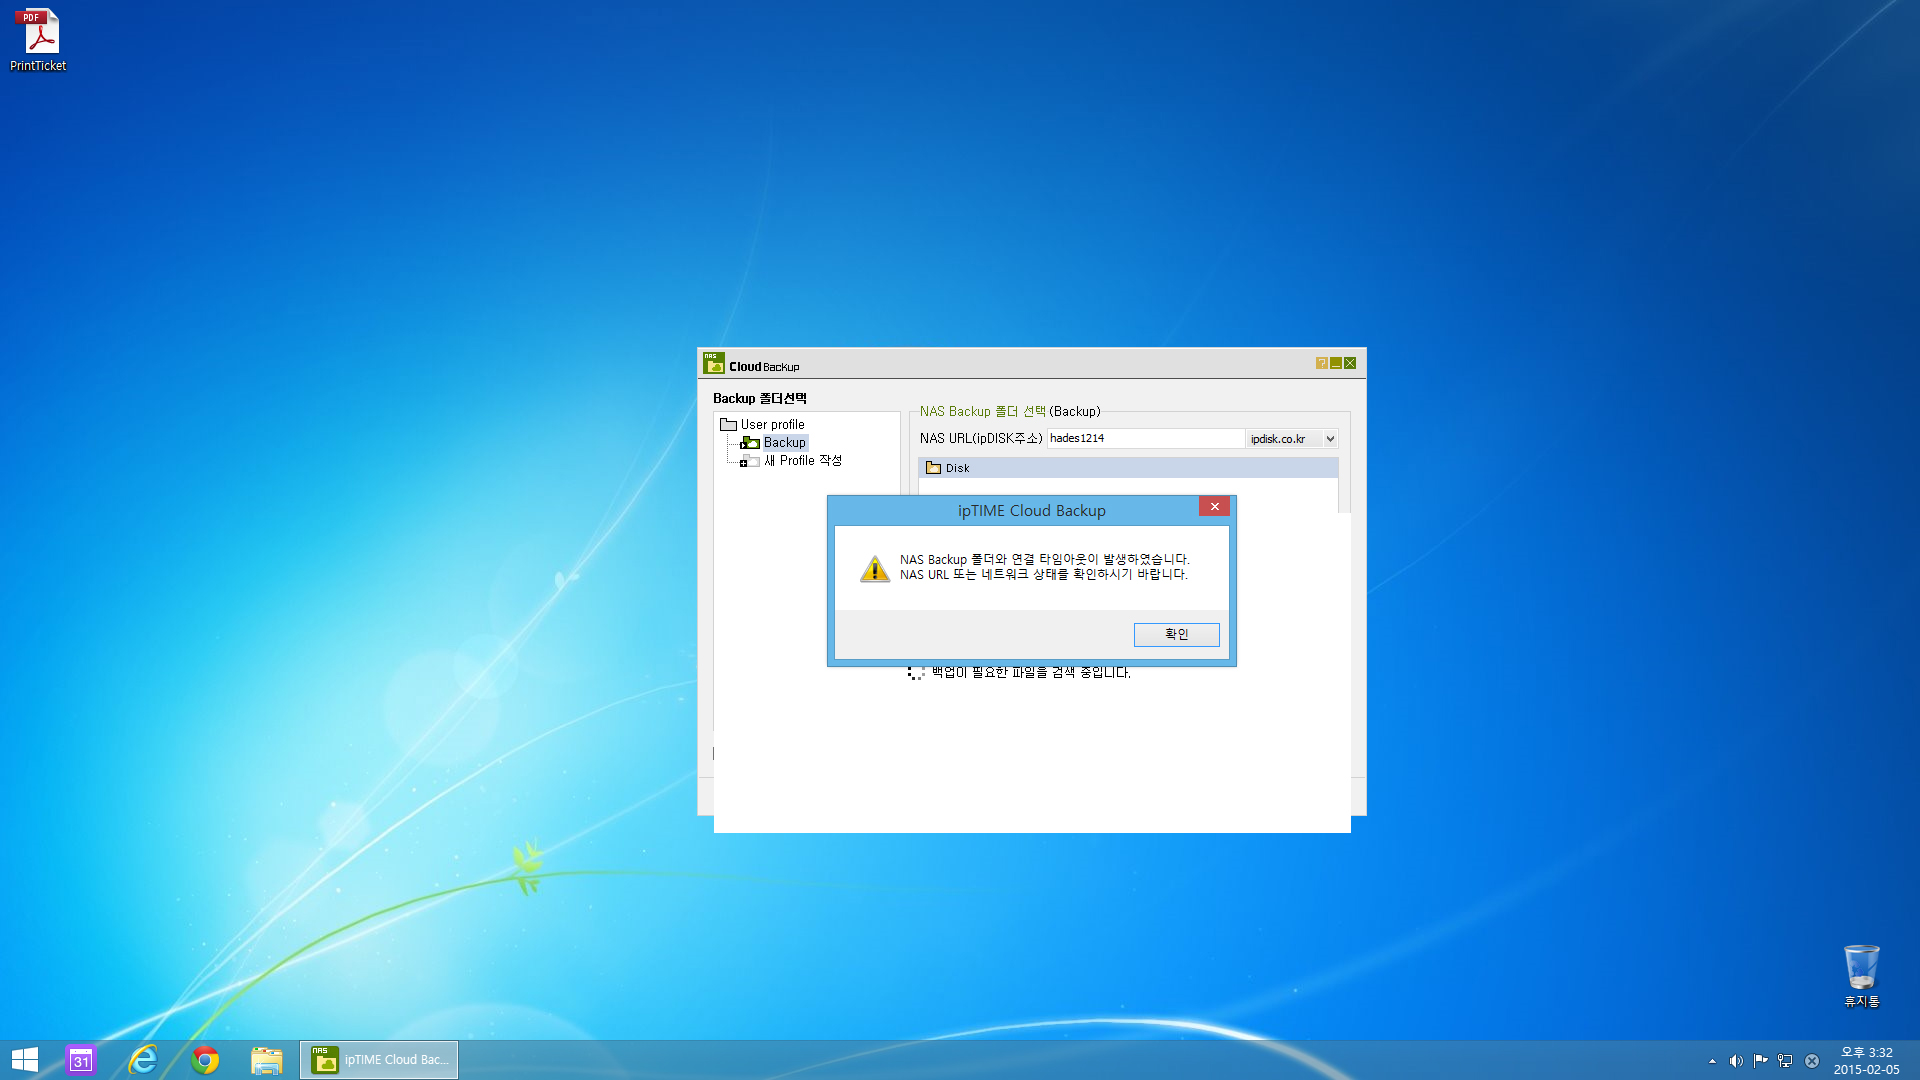The image size is (1920, 1080).
Task: Expand the 새 Profile 작성 tree node
Action: click(x=743, y=463)
